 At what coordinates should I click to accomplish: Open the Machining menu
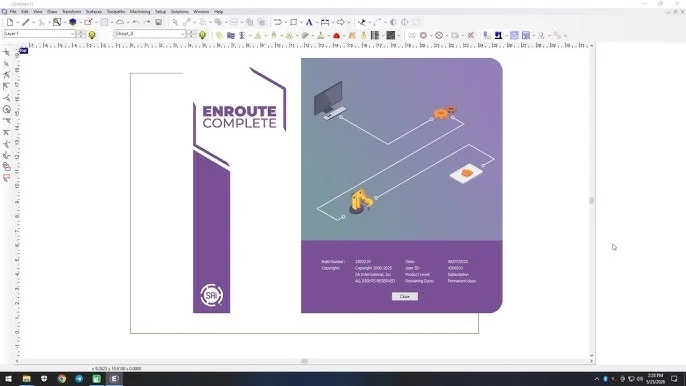coord(140,12)
